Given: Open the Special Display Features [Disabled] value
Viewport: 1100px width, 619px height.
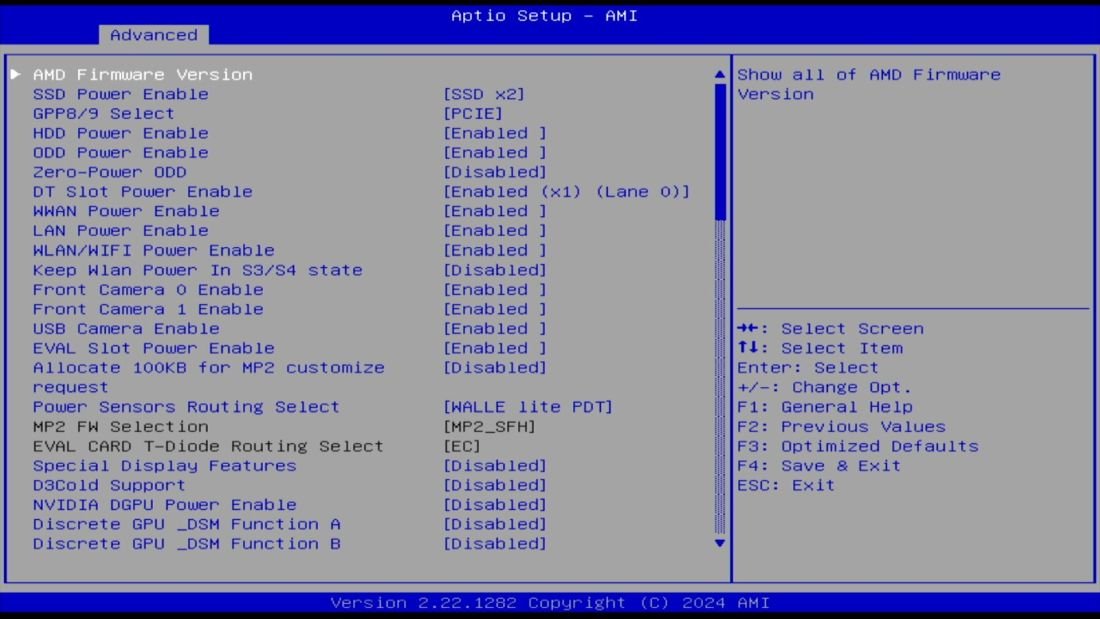Looking at the screenshot, I should tap(494, 466).
